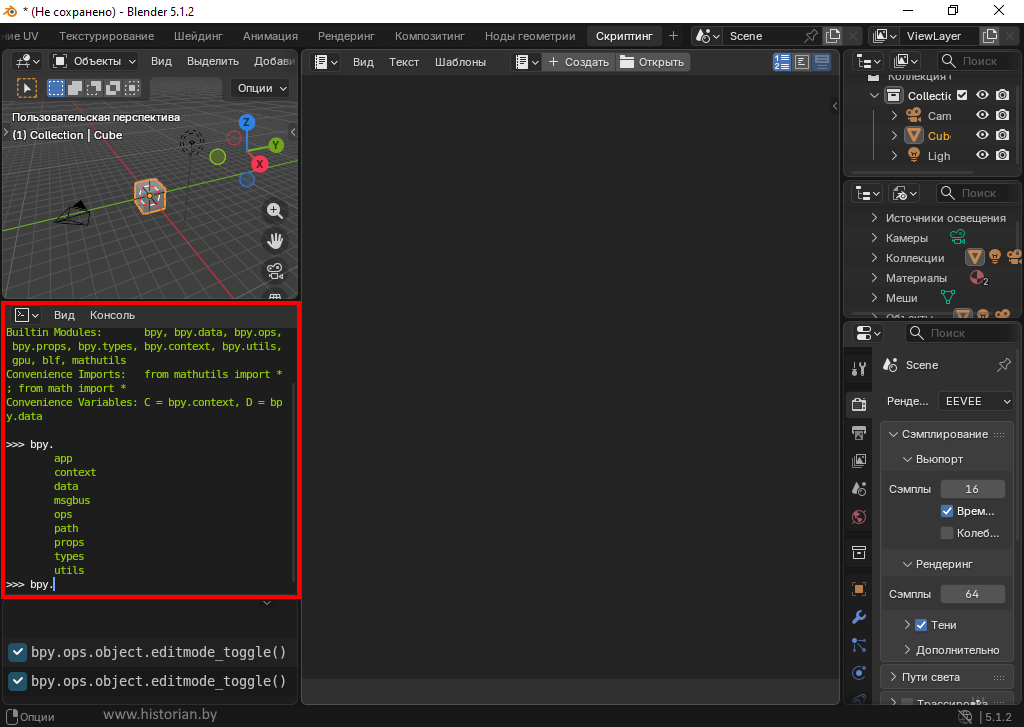
Task: Uncheck the Тени checkbox
Action: pyautogui.click(x=921, y=625)
